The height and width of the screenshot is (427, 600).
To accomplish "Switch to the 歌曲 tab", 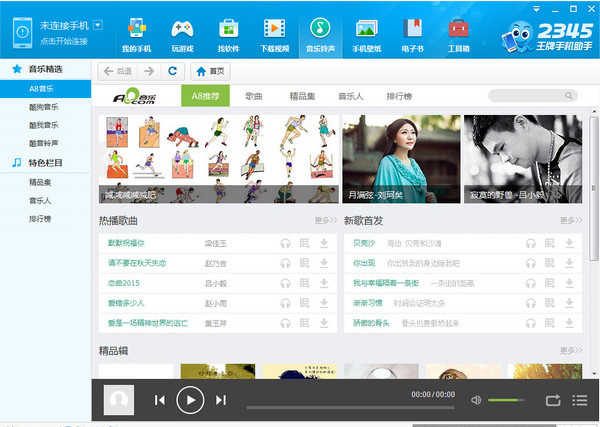I will [x=254, y=96].
